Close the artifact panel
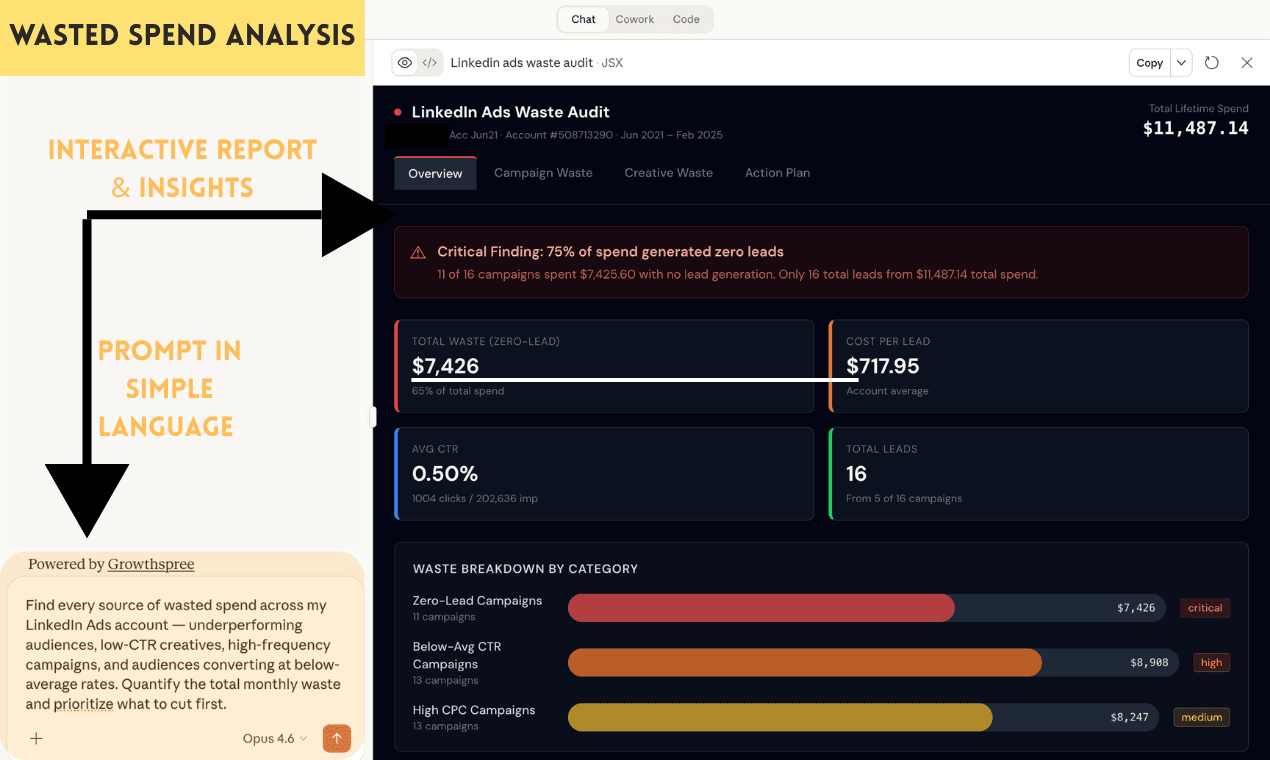Image resolution: width=1270 pixels, height=760 pixels. 1246,62
